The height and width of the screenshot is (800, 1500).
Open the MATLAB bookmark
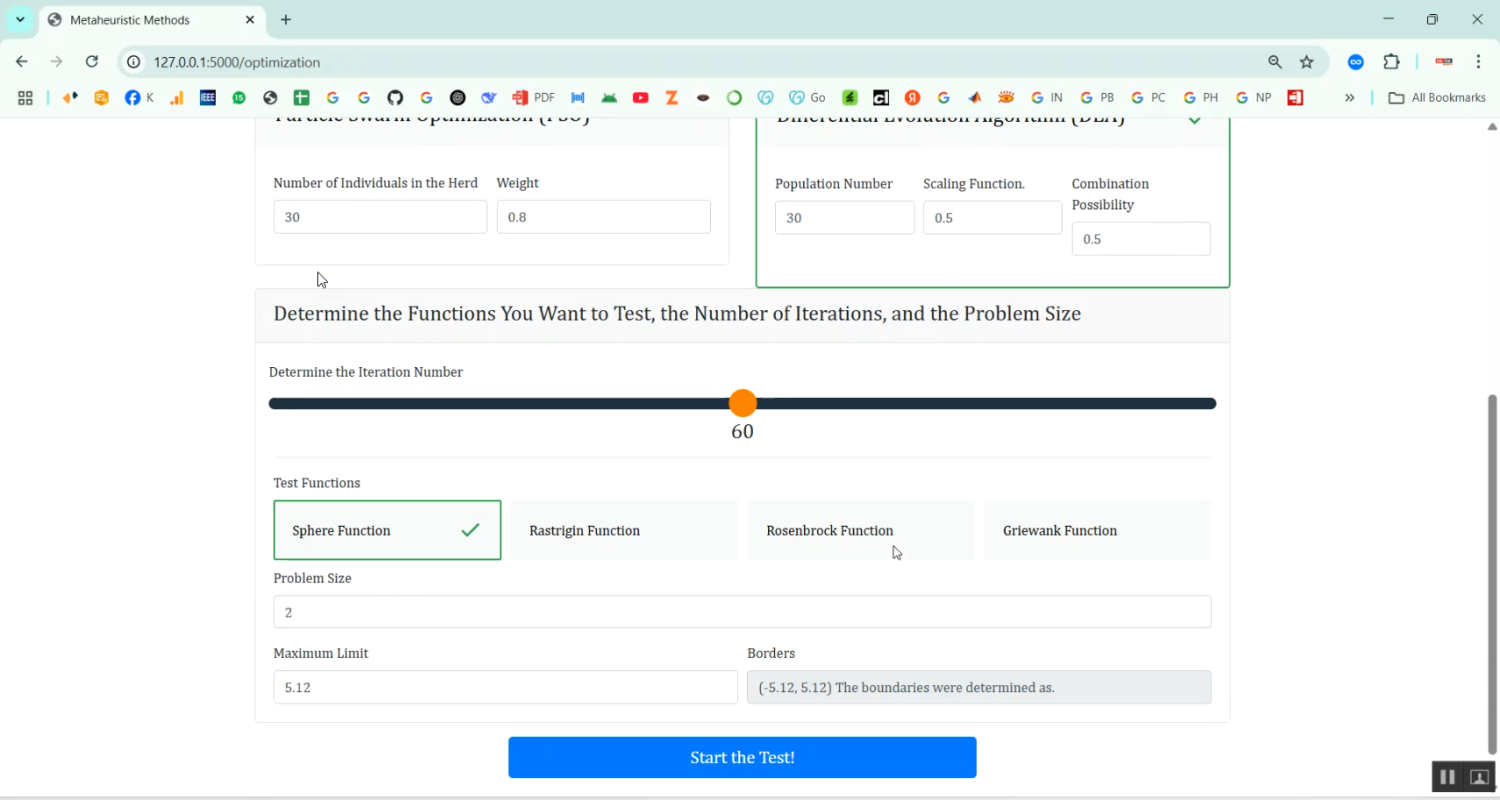point(975,98)
